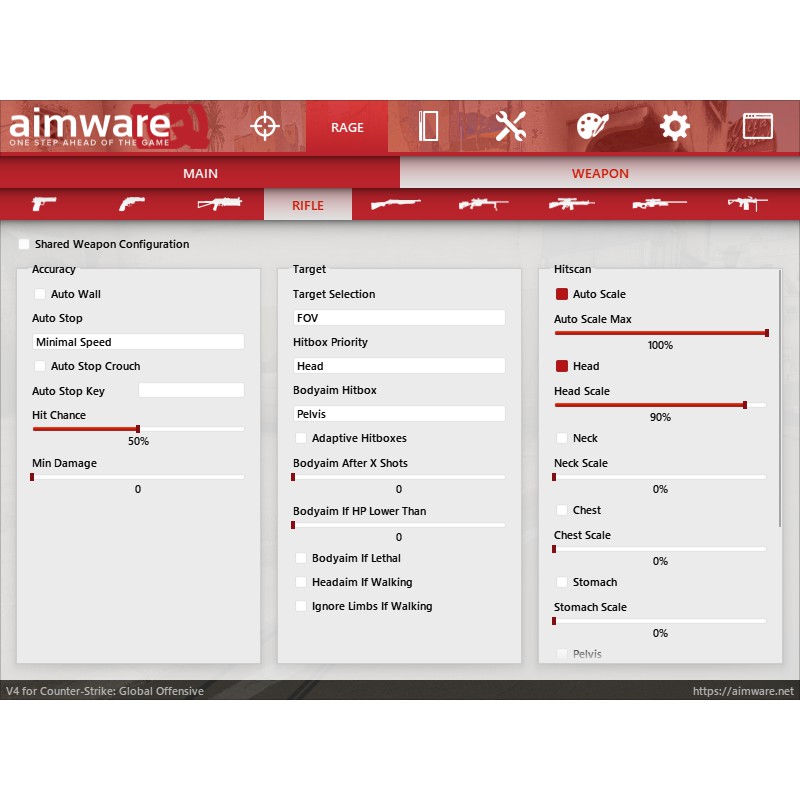Switch to the MAIN tab
This screenshot has width=800, height=800.
[200, 173]
